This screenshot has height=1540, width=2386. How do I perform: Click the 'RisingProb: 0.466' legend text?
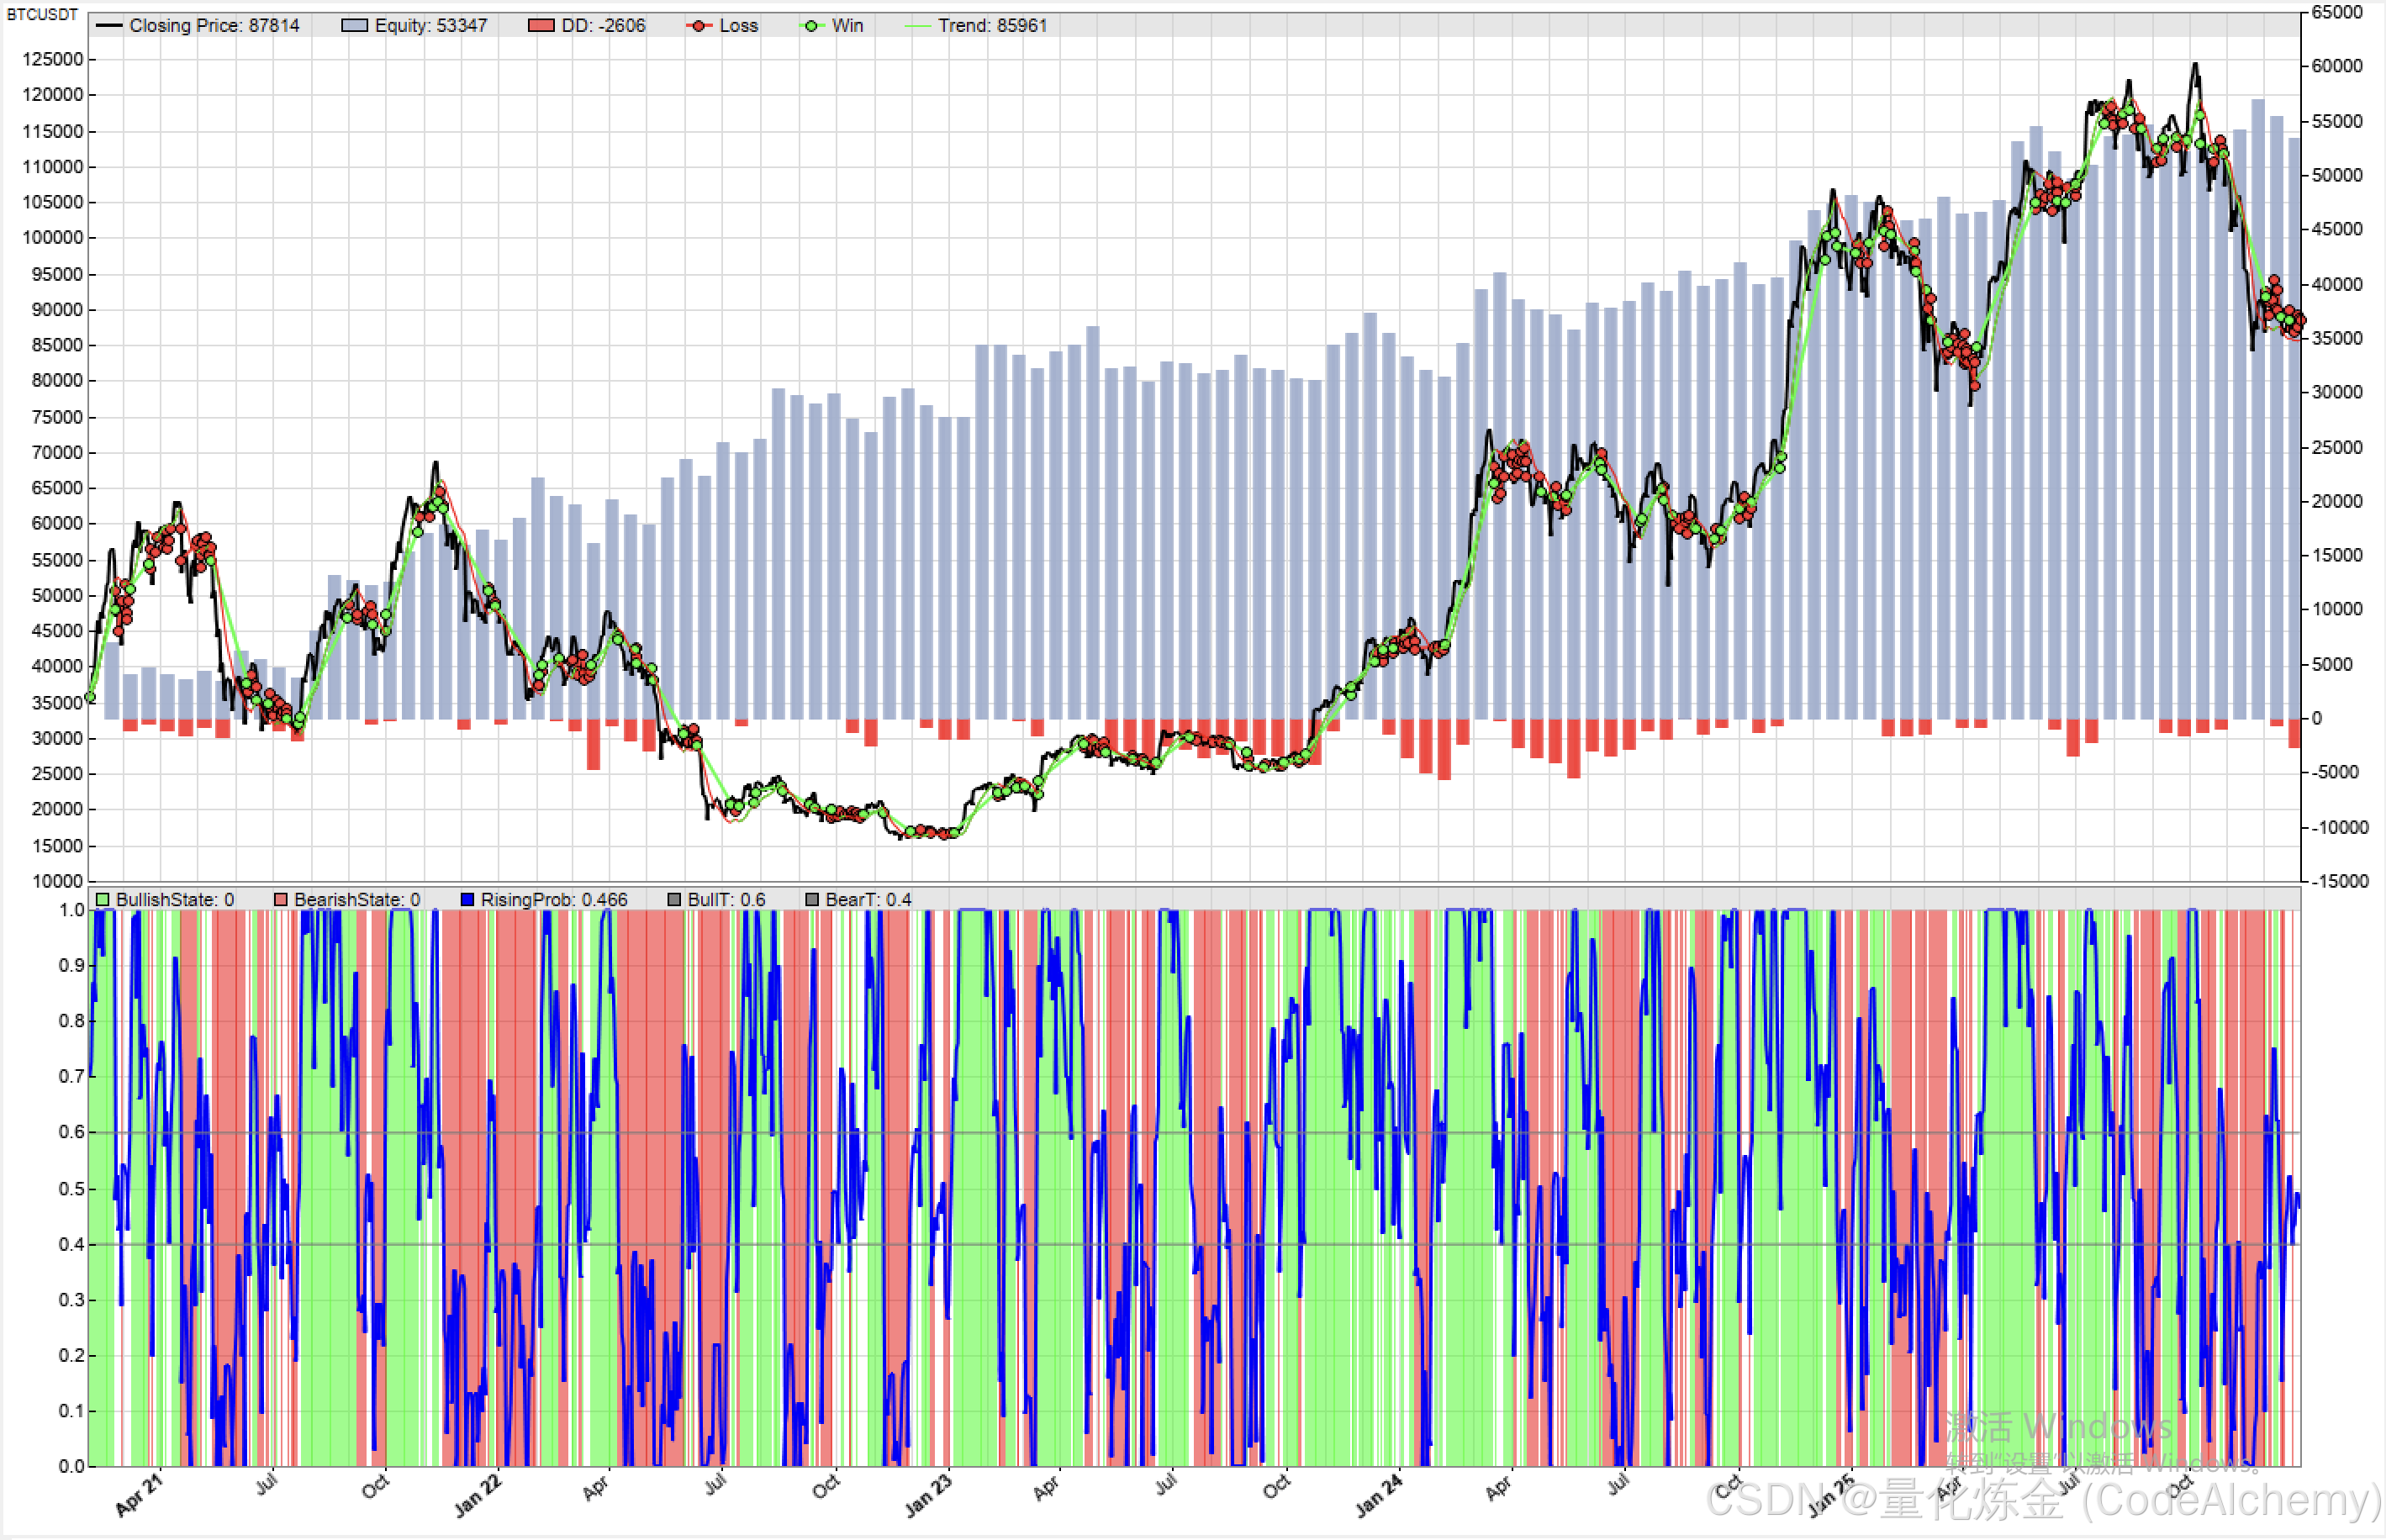click(x=554, y=900)
